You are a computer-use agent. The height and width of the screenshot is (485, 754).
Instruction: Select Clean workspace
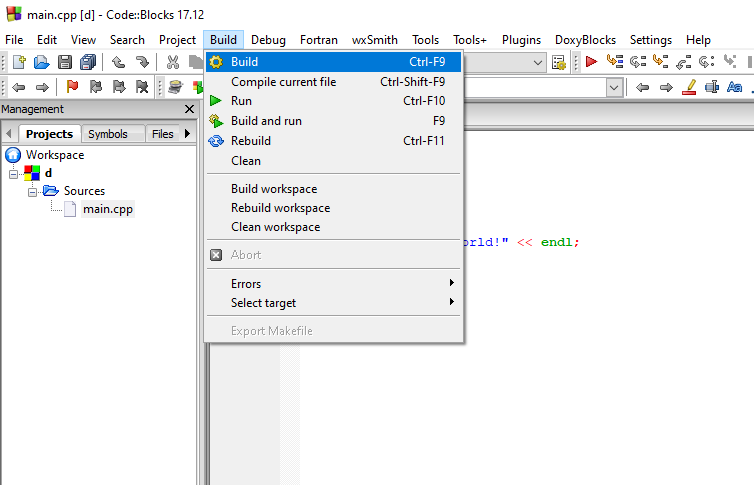point(333,227)
